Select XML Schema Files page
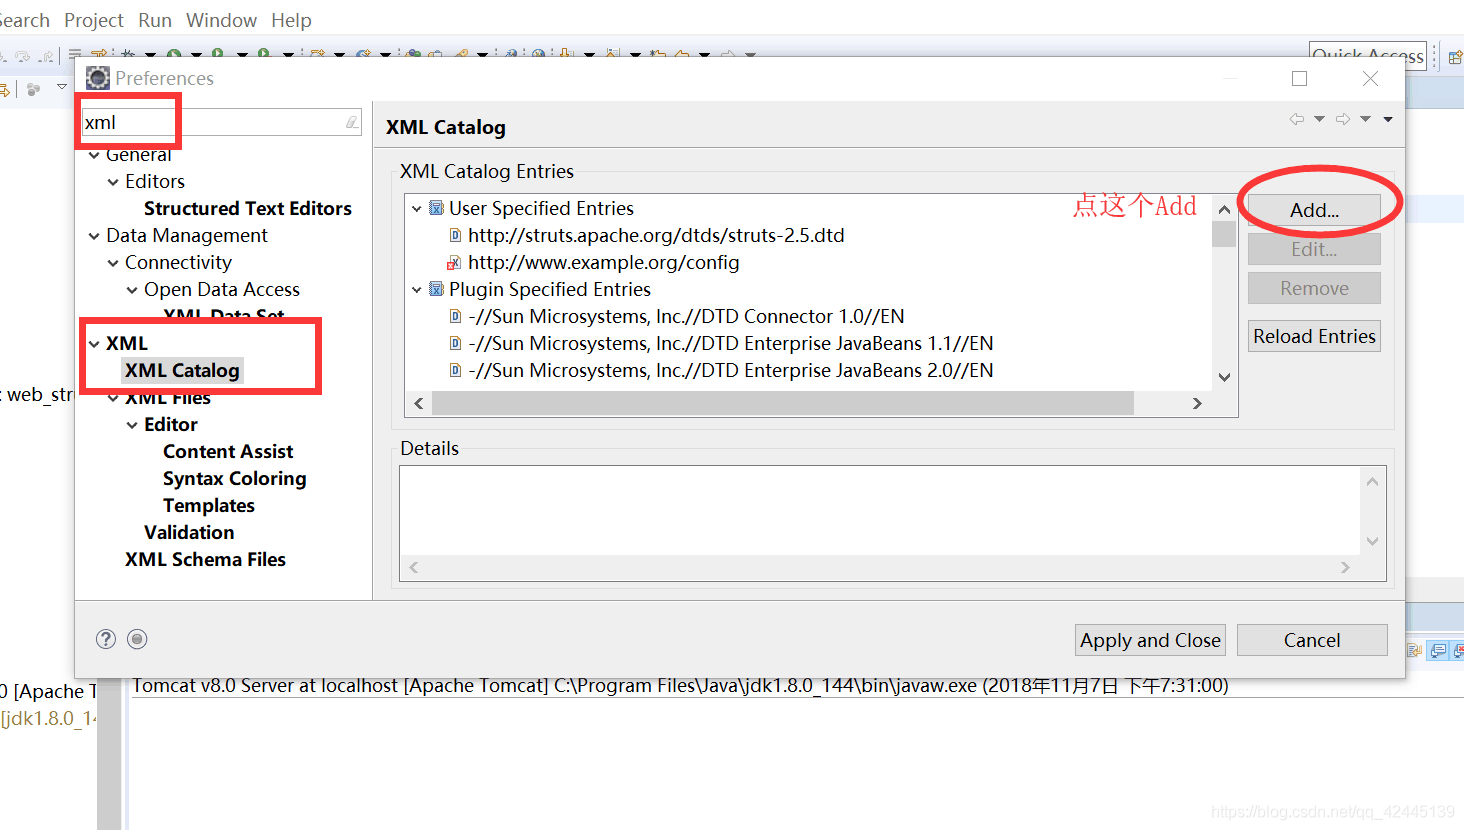The image size is (1464, 830). tap(205, 559)
